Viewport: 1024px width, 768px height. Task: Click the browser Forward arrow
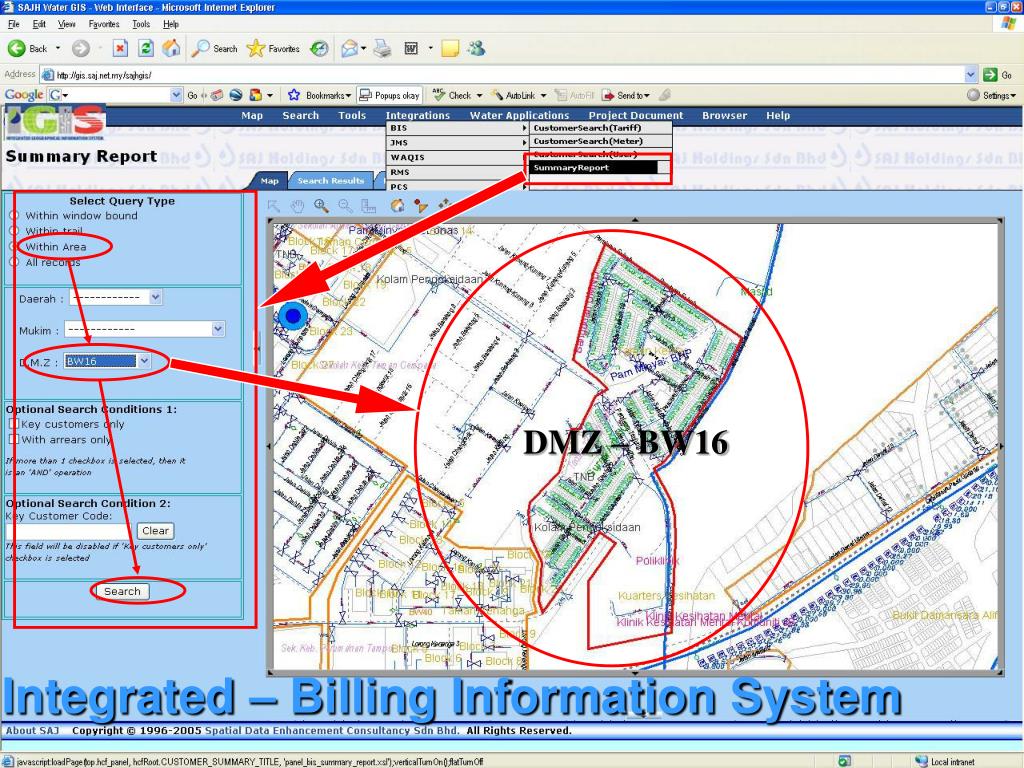(x=80, y=48)
